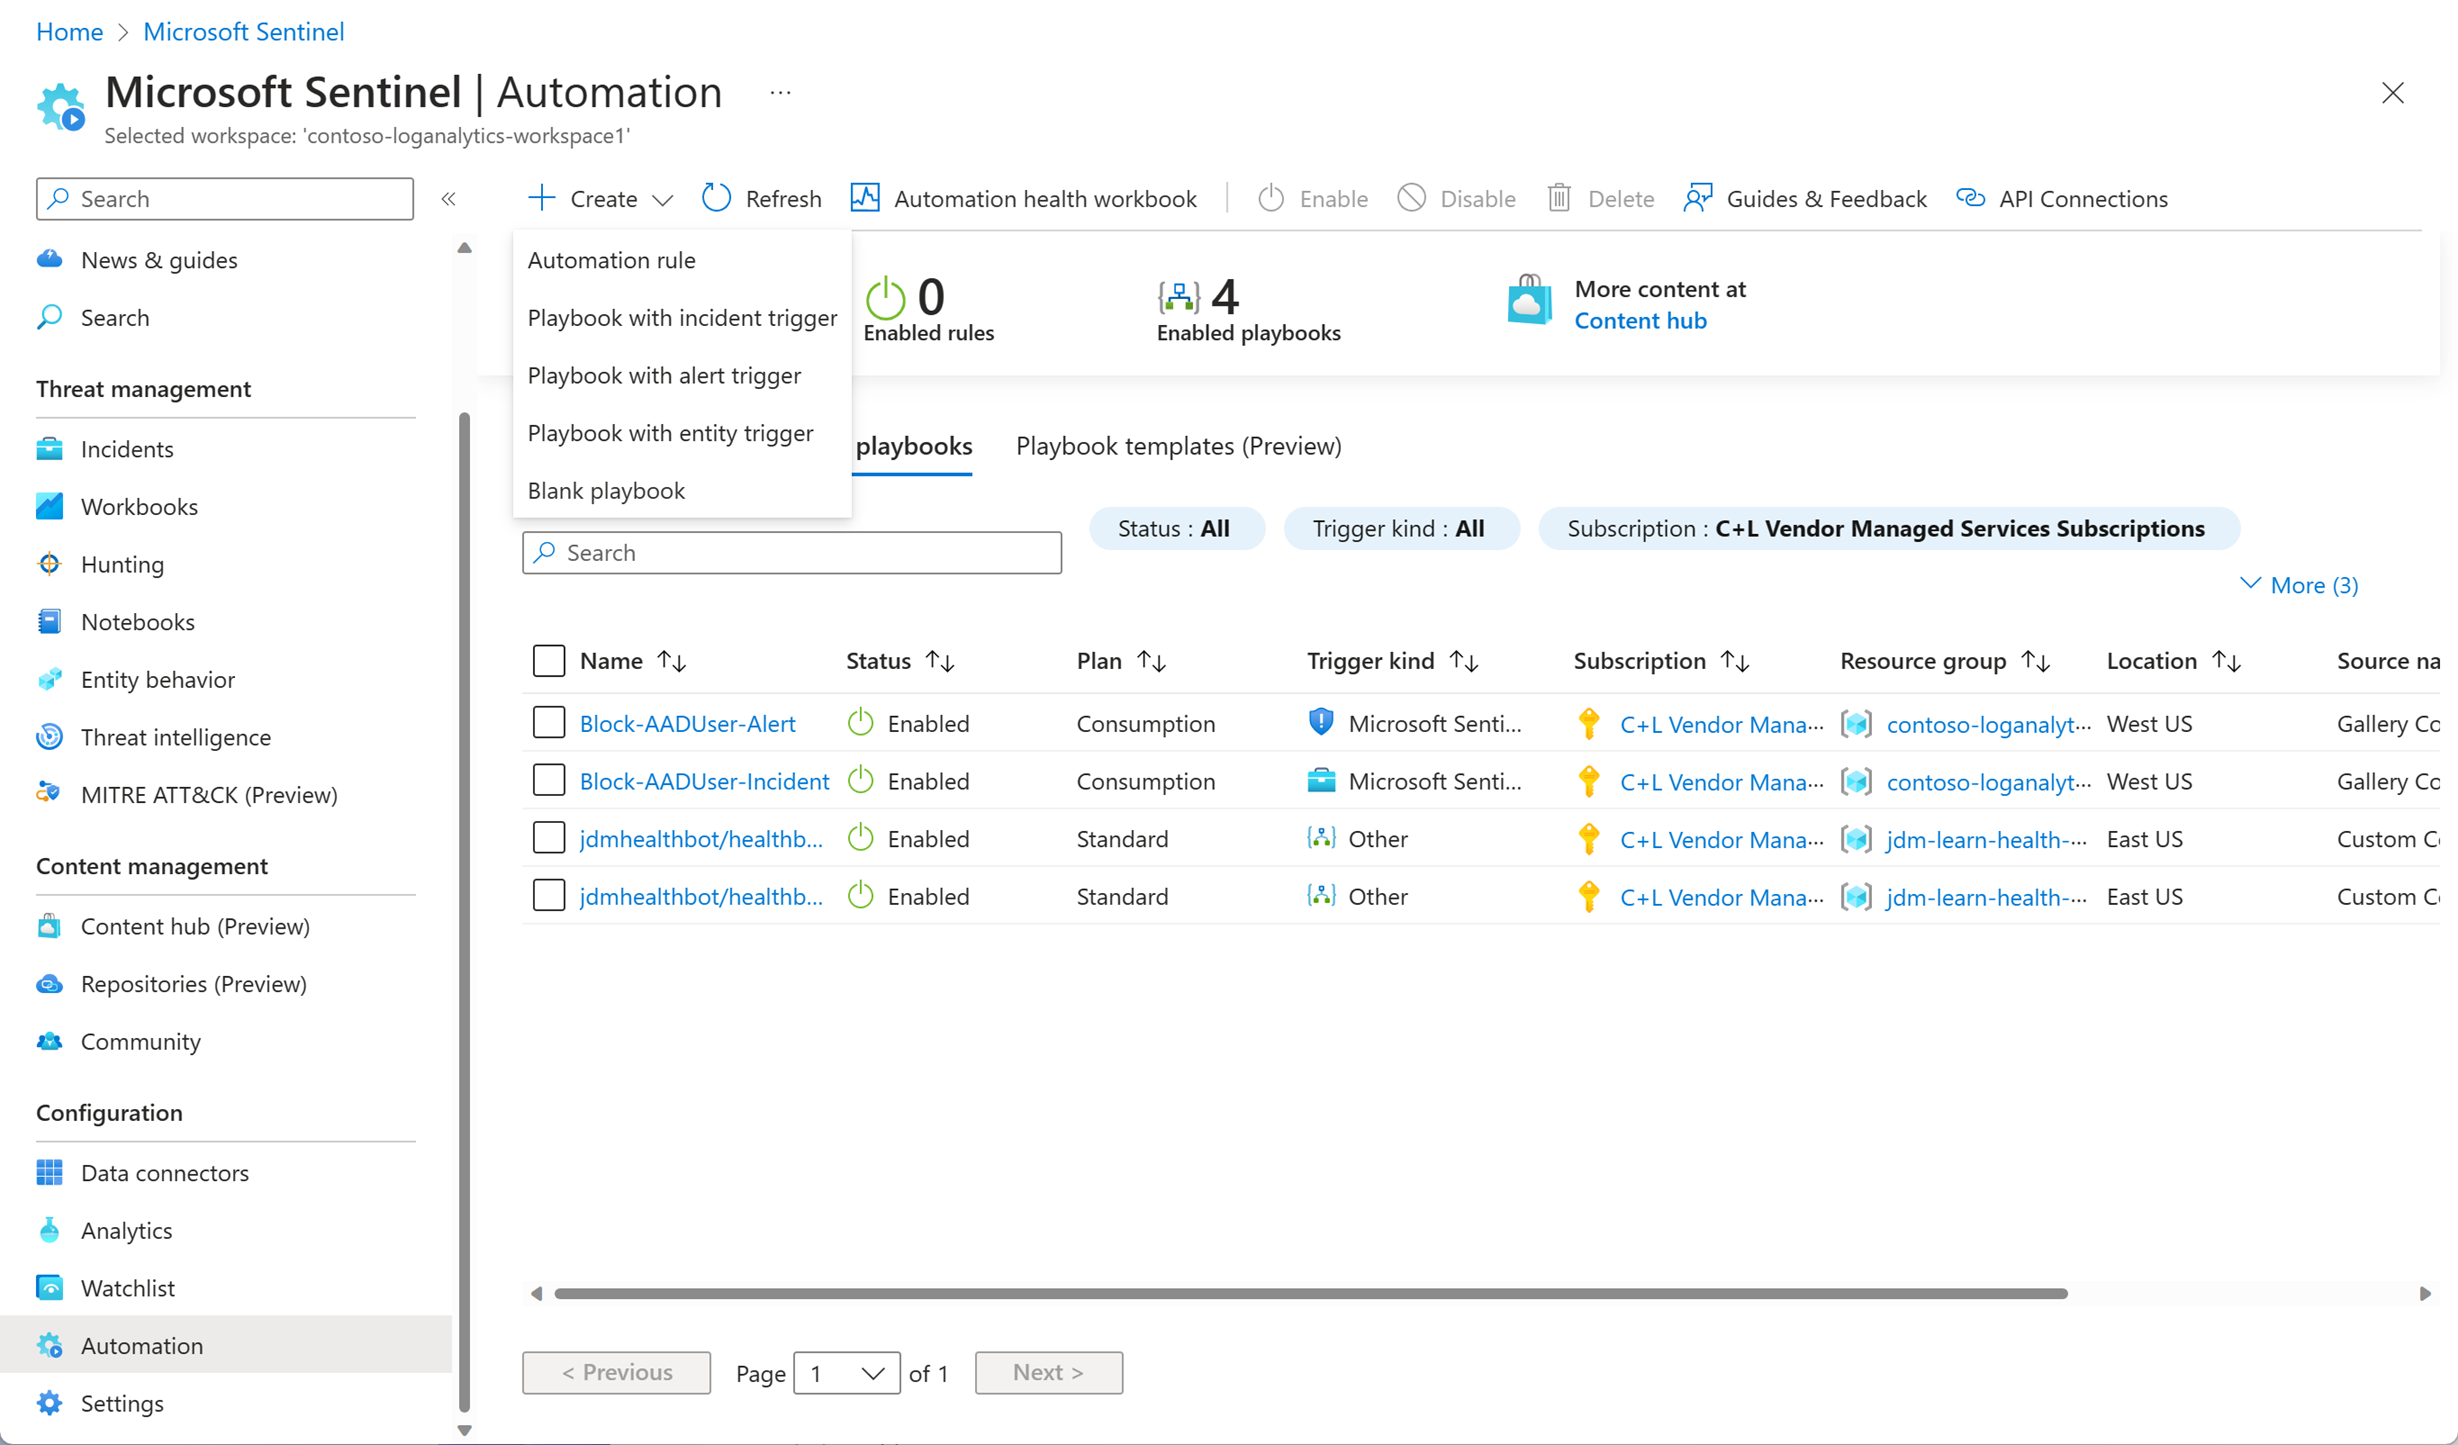Click the Previous page button

pos(616,1373)
